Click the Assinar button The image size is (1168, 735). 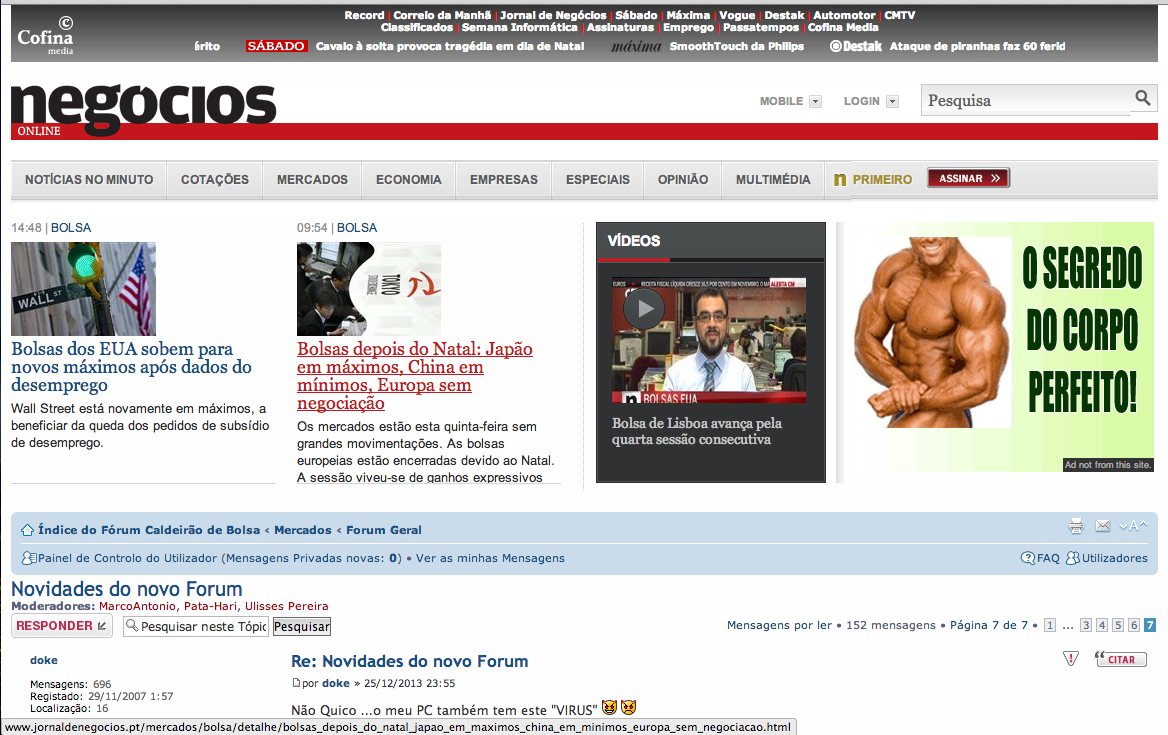click(968, 178)
